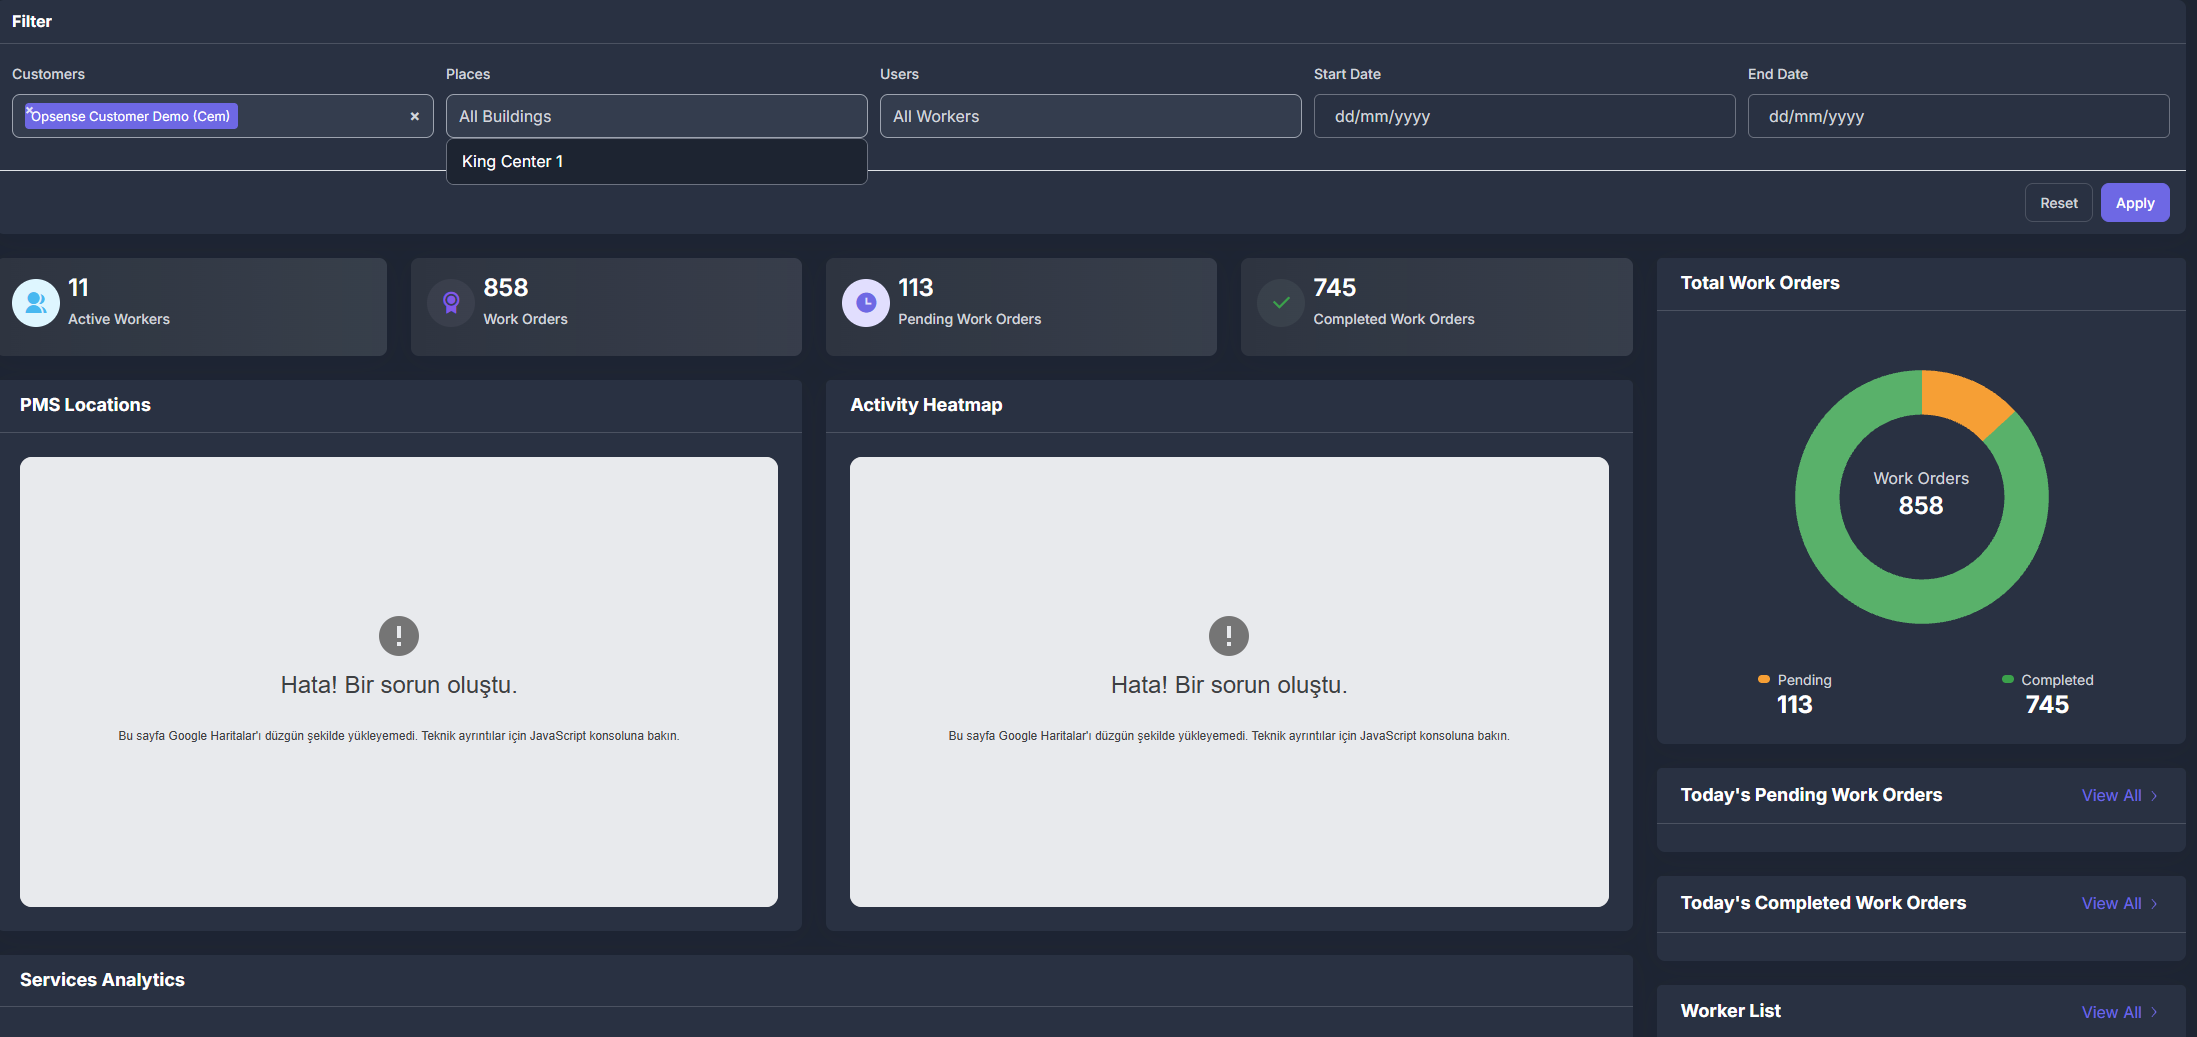The image size is (2197, 1037).
Task: Click the 113 under the Pending legend
Action: pos(1794,705)
